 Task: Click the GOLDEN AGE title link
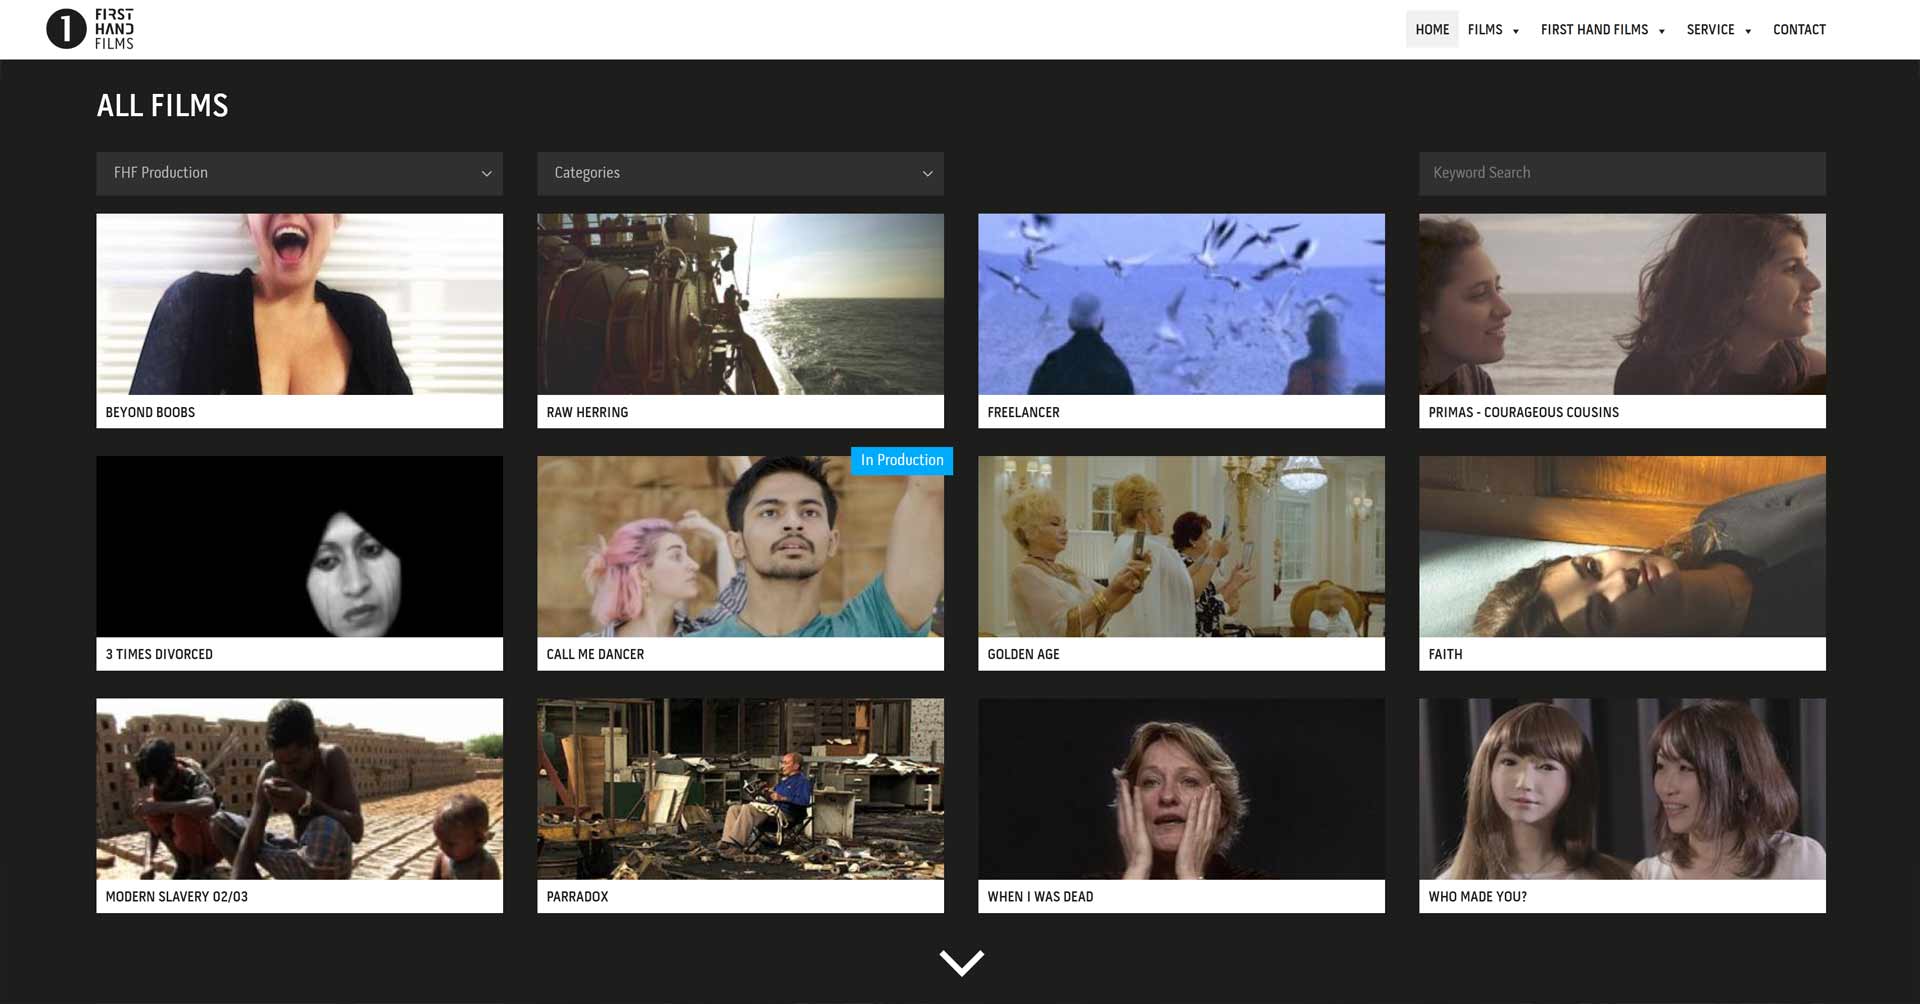click(1023, 654)
